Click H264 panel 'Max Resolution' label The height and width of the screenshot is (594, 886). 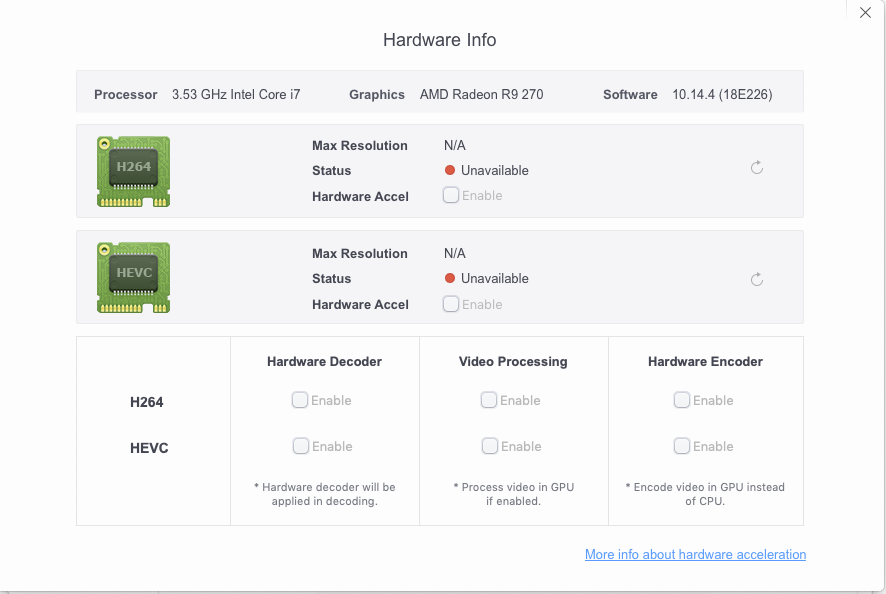click(x=359, y=145)
